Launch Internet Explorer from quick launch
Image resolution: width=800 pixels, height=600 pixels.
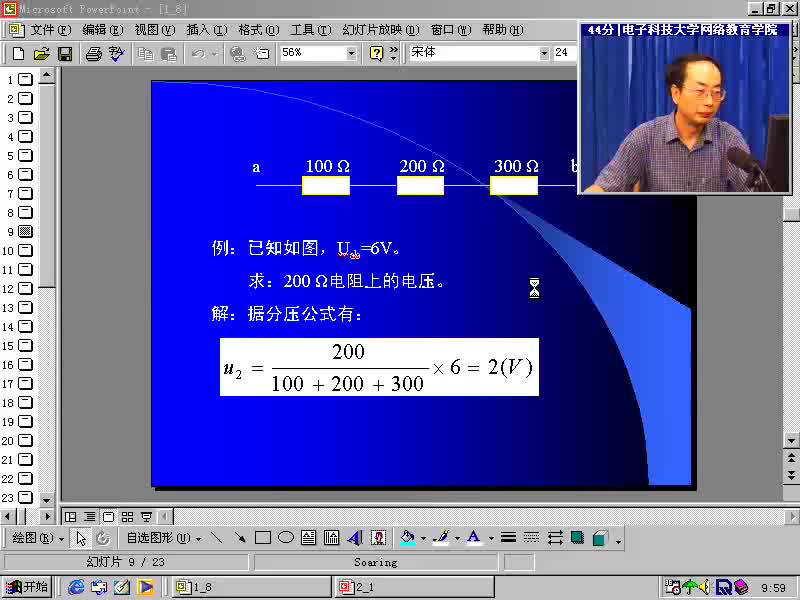coord(76,587)
